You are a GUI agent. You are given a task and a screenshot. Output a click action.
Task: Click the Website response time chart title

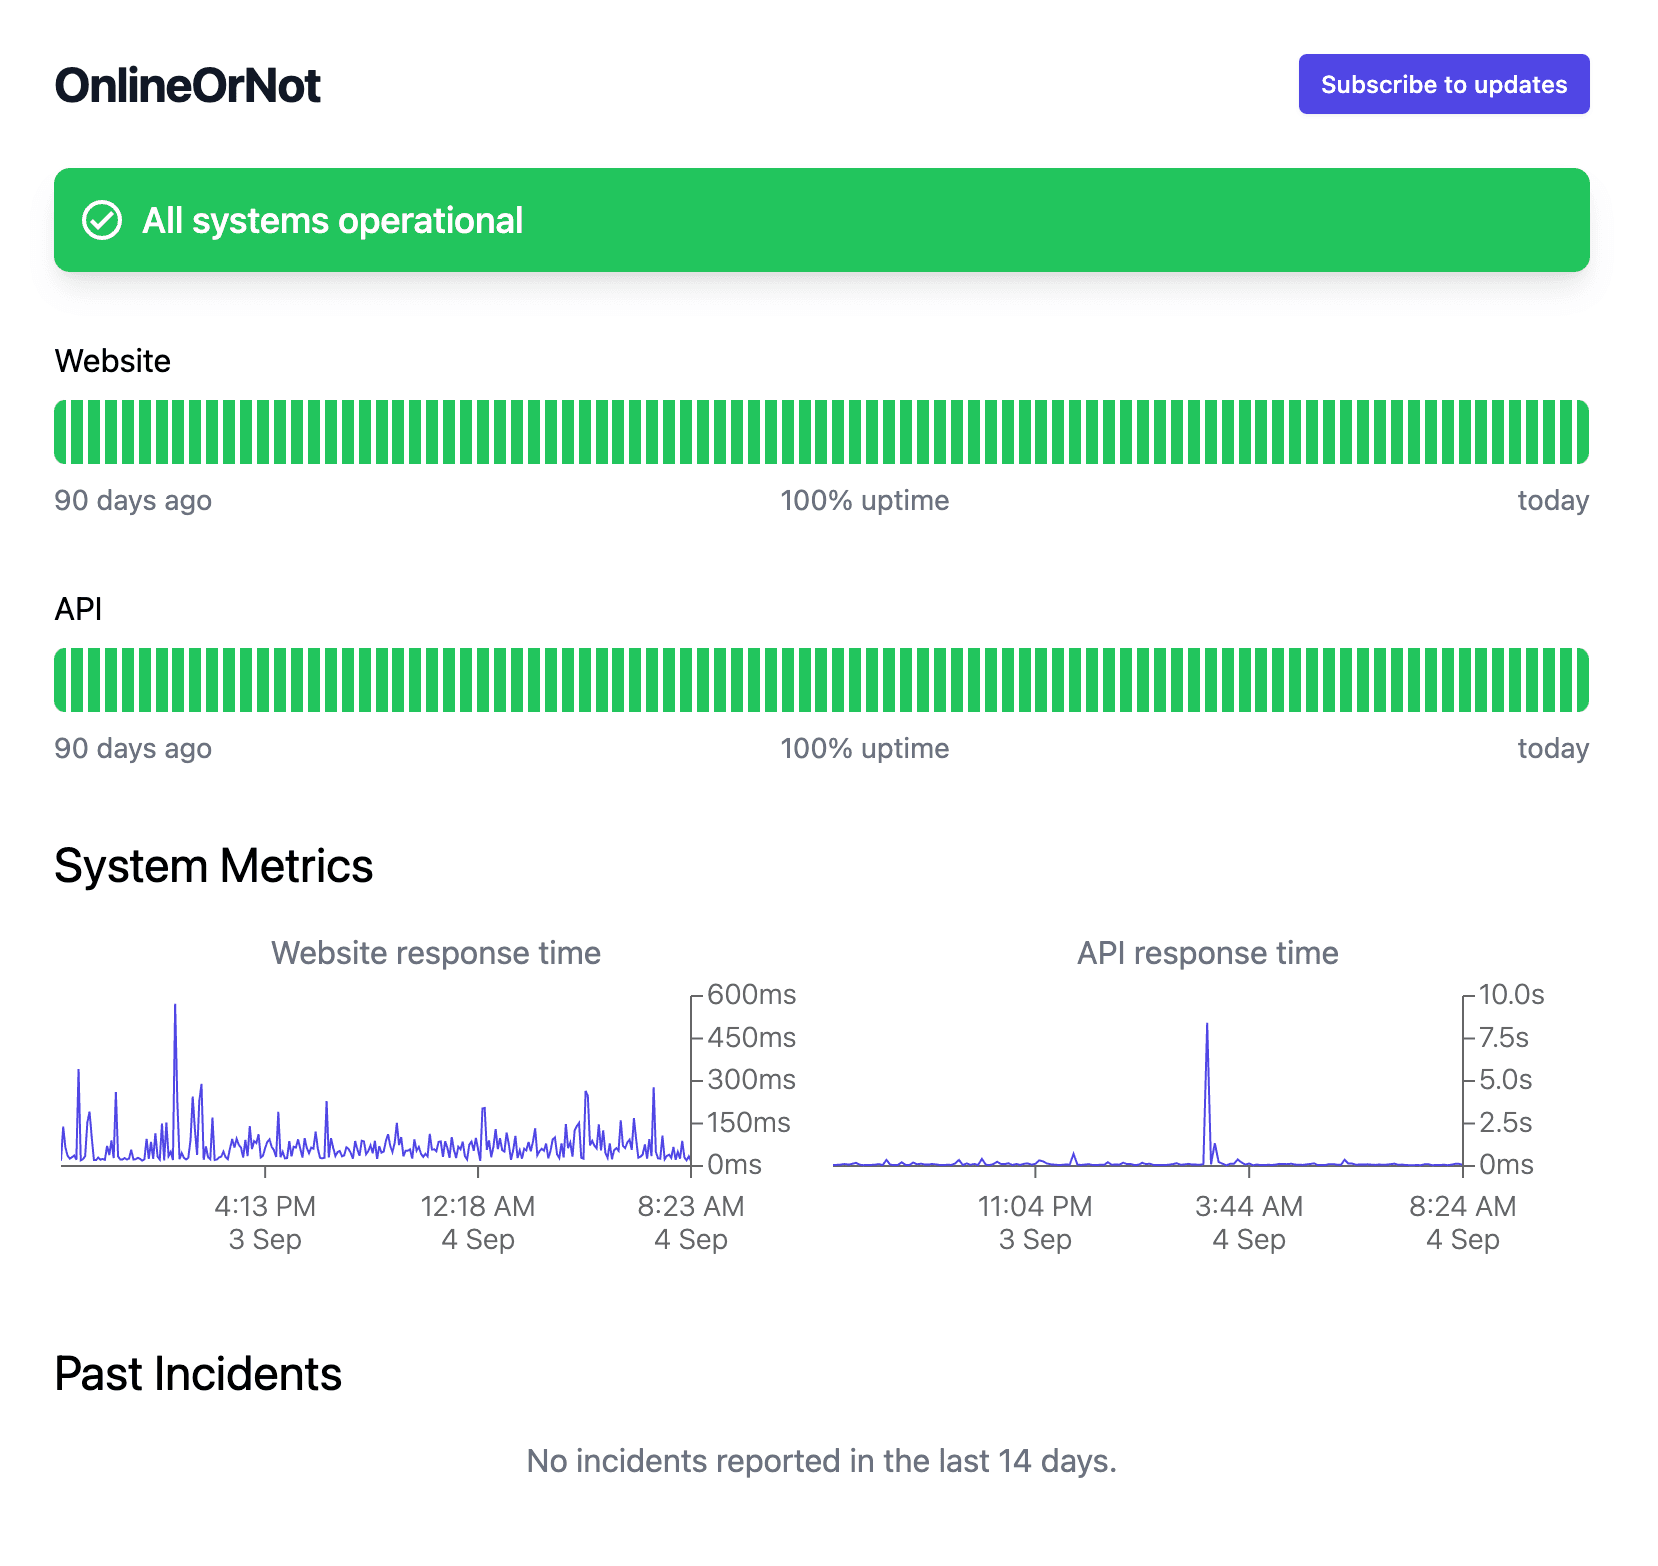436,953
